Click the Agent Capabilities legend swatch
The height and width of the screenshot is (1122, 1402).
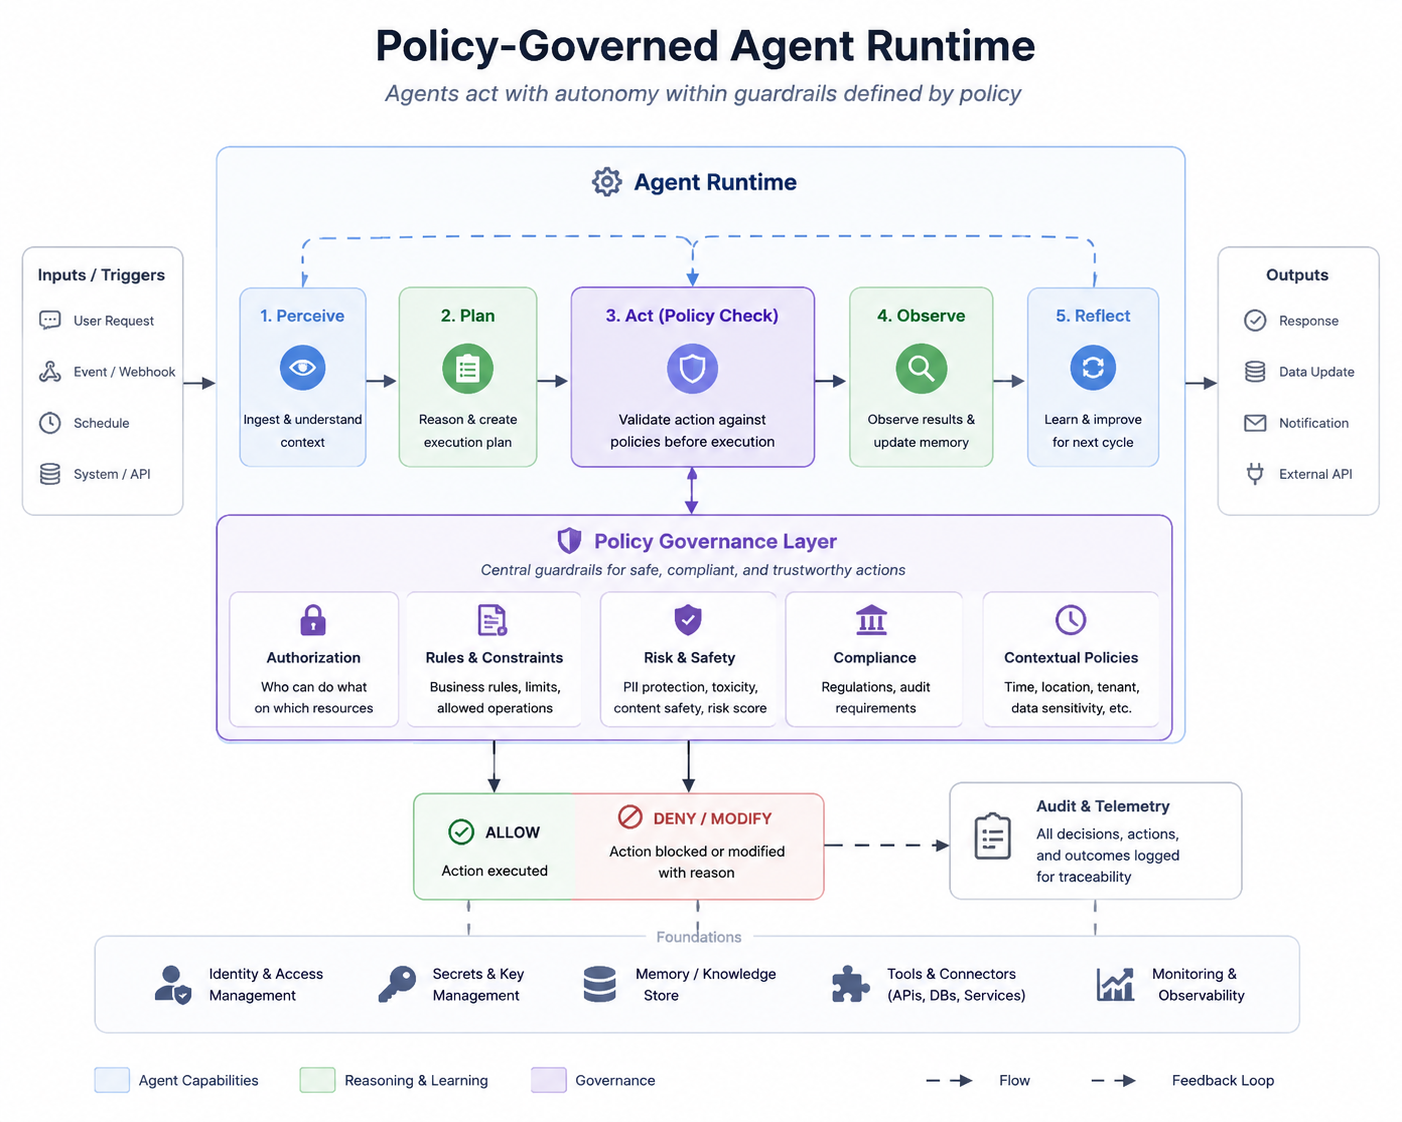[x=112, y=1080]
